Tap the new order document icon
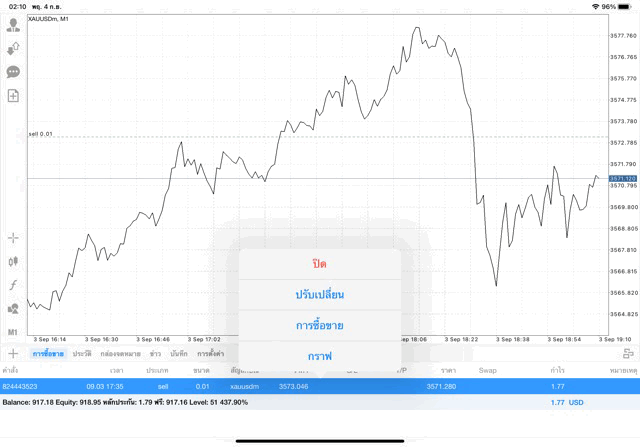Screen dimensions: 640x447 pyautogui.click(x=13, y=96)
